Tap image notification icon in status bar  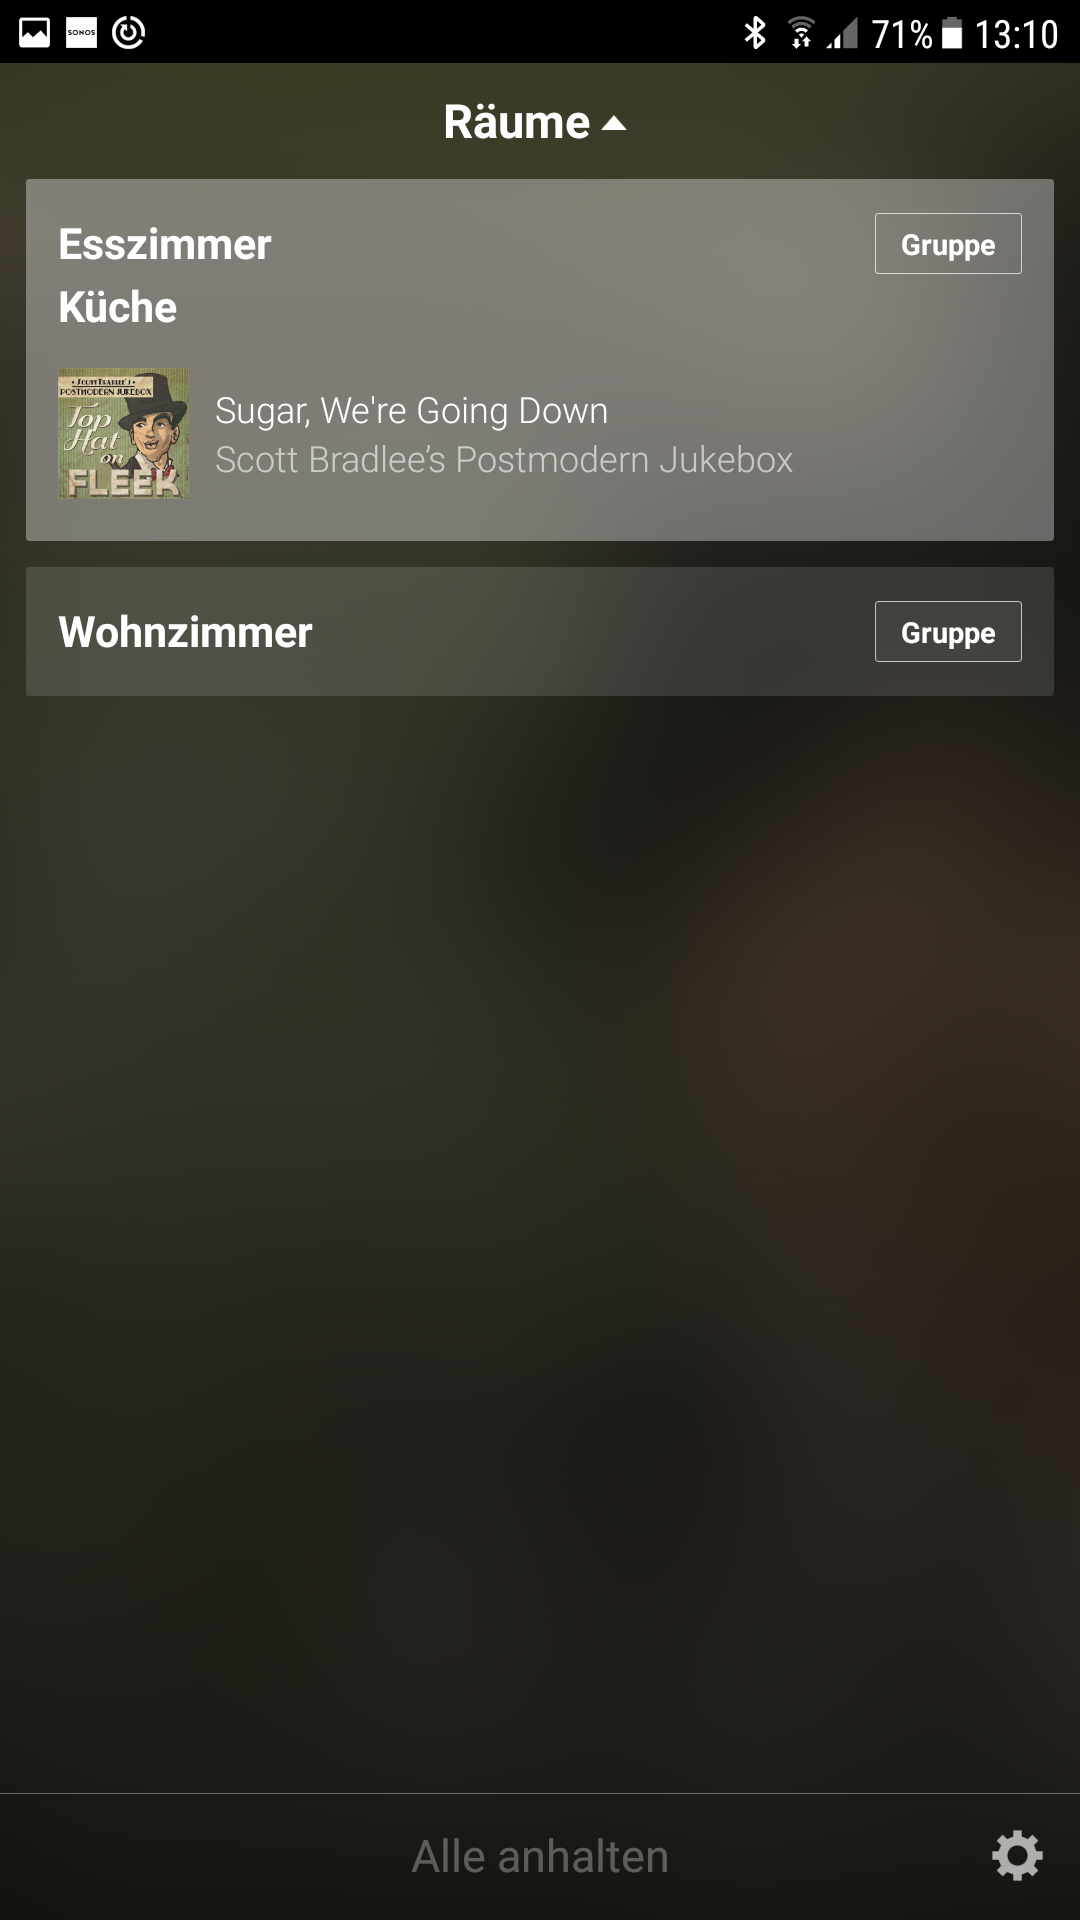coord(34,33)
